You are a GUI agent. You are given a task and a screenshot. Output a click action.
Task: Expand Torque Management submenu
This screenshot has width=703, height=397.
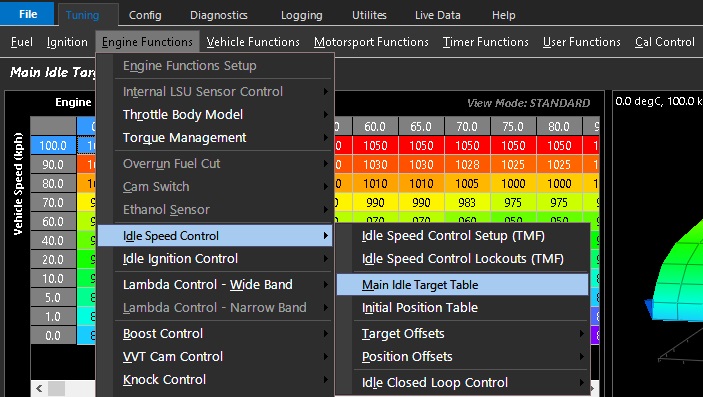(215, 137)
